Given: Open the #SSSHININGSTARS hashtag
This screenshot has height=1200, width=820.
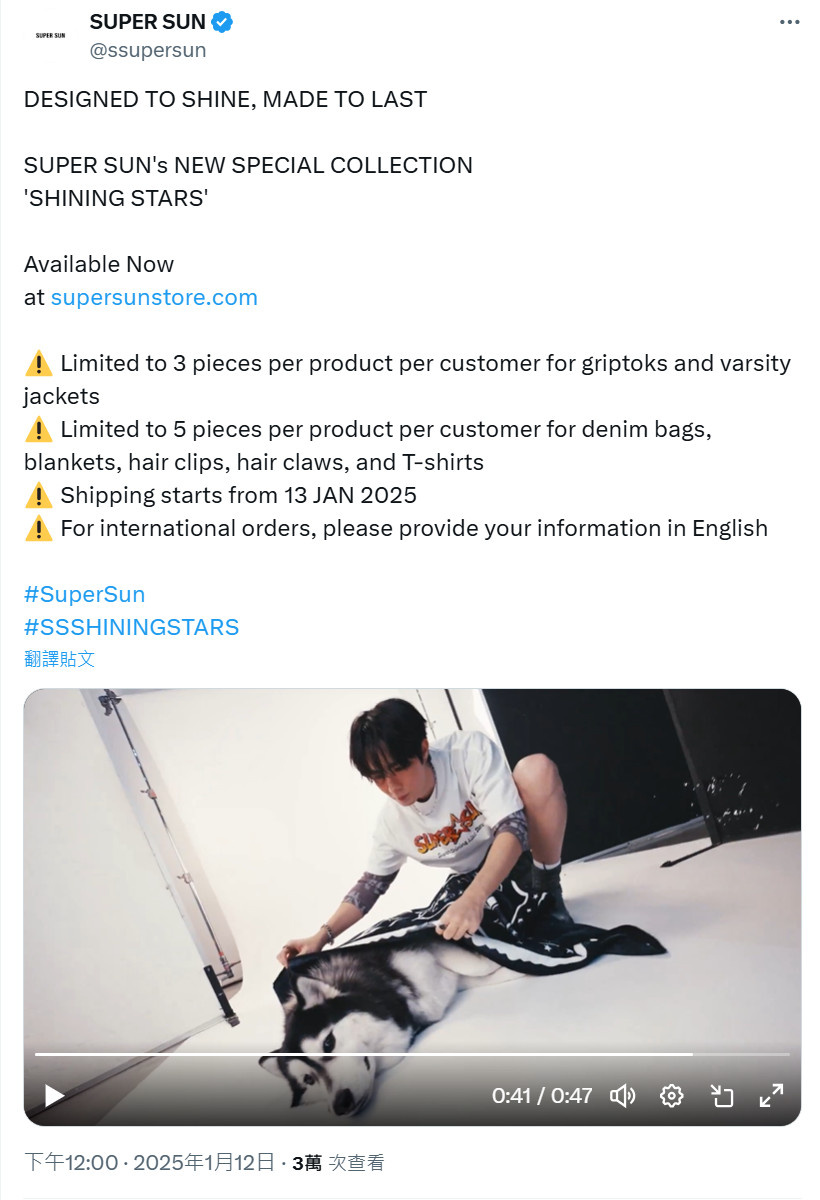Looking at the screenshot, I should click(131, 627).
